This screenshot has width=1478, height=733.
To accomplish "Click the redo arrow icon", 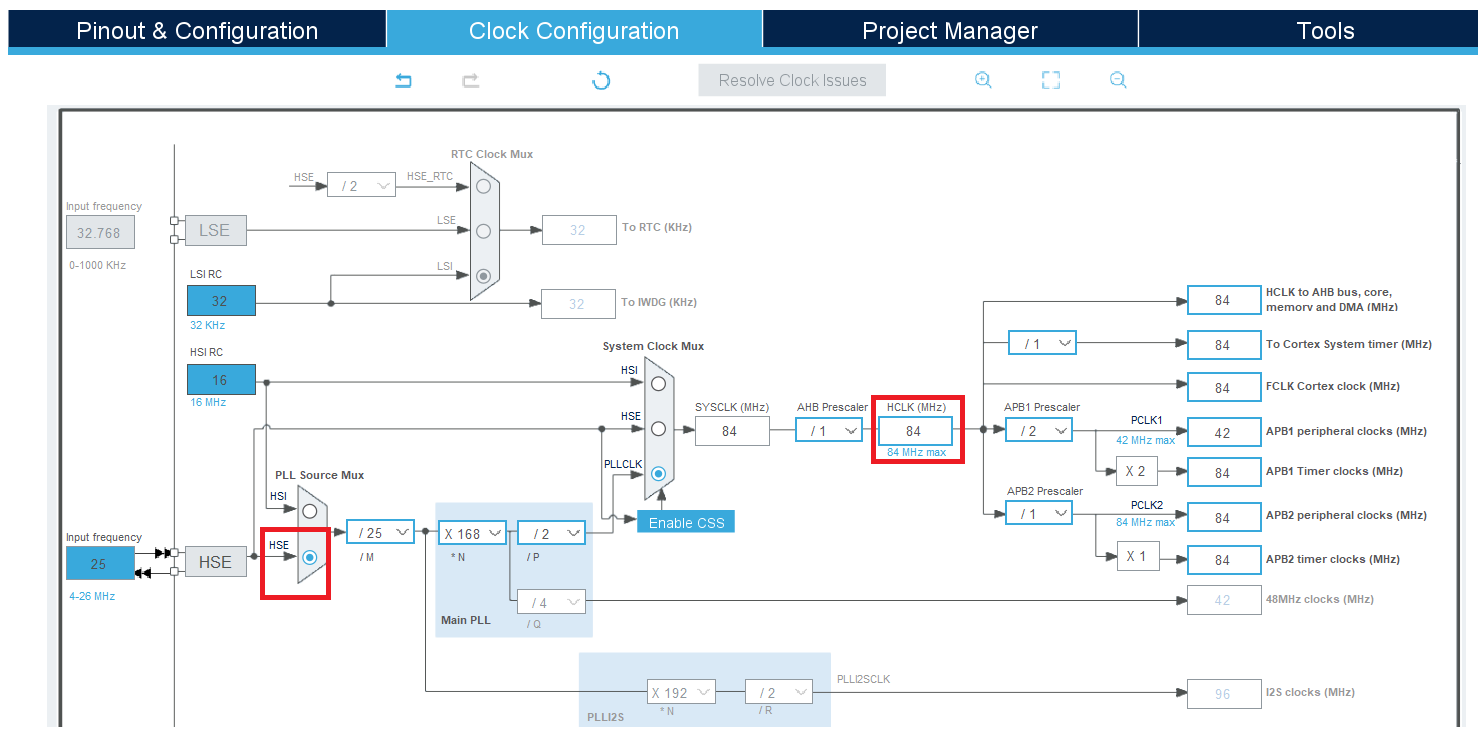I will pyautogui.click(x=470, y=81).
